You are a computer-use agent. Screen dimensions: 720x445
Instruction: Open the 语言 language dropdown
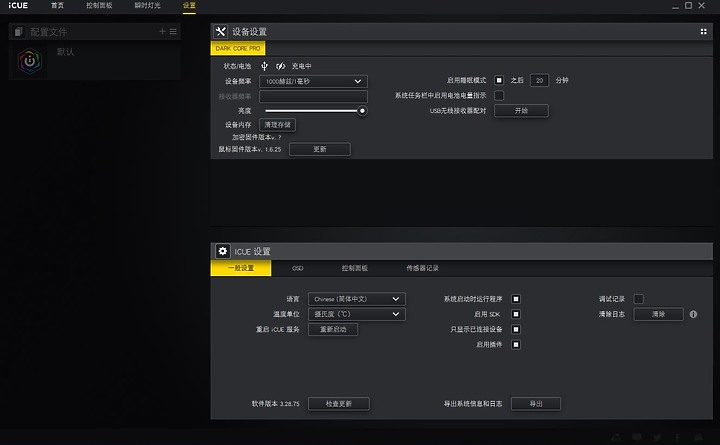[357, 299]
